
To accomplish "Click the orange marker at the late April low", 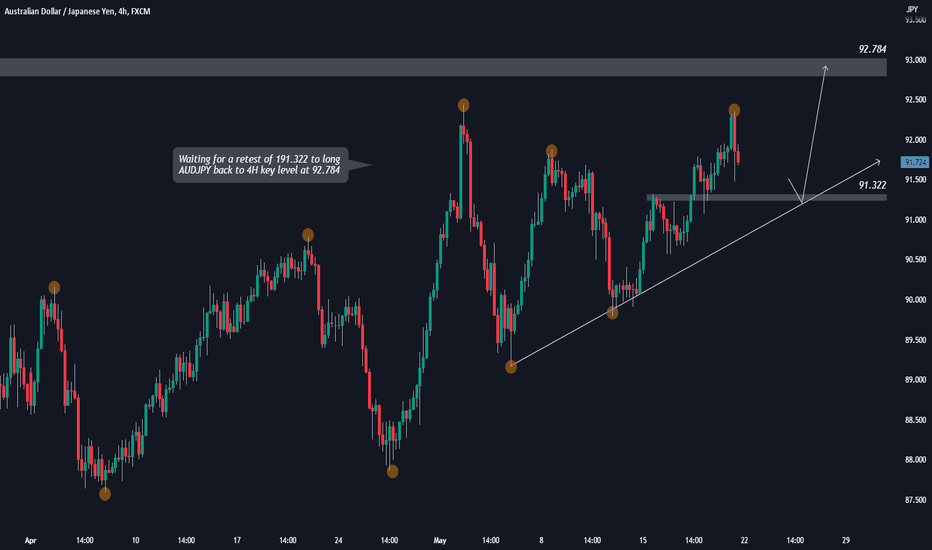I will [392, 472].
